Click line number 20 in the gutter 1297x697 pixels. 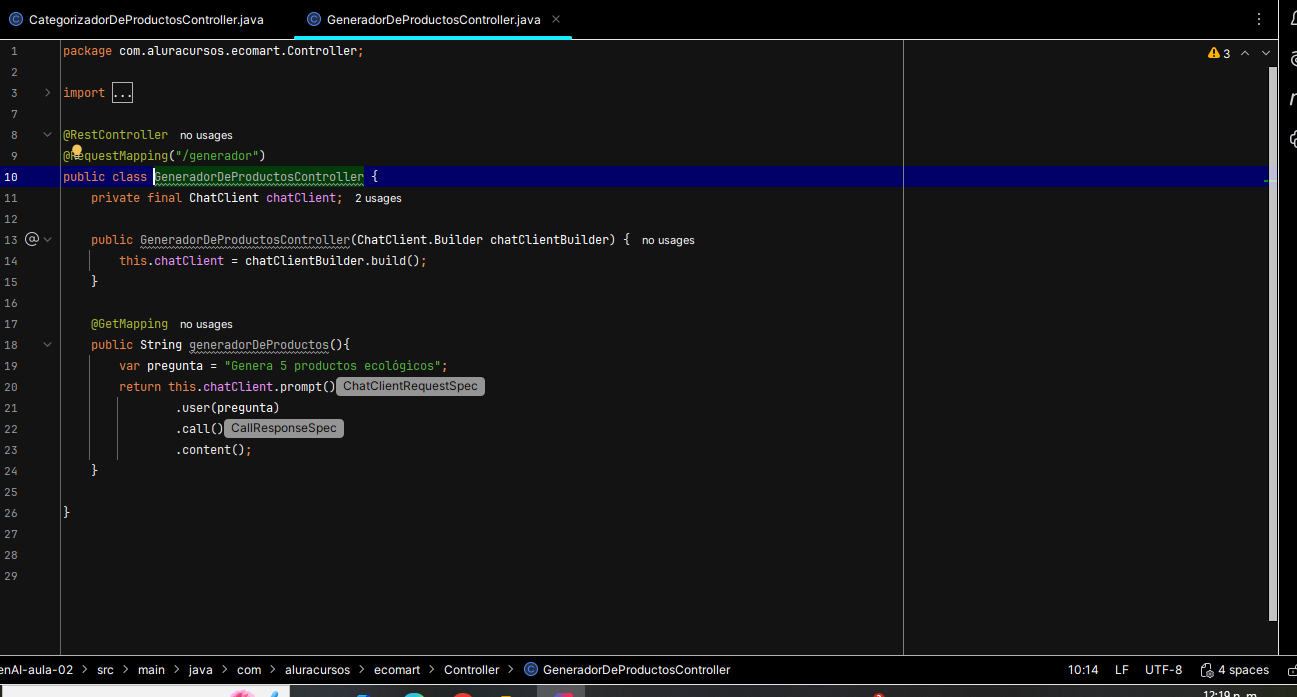[x=11, y=387]
